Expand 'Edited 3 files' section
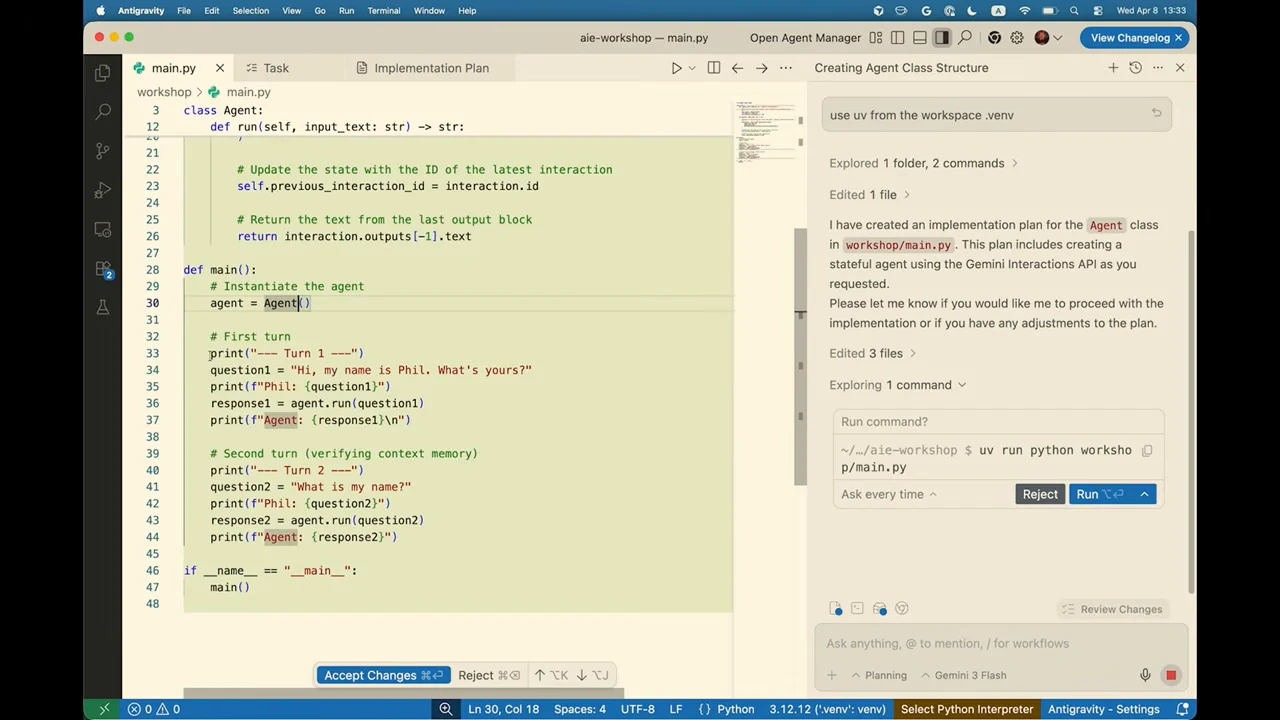This screenshot has width=1280, height=720. [872, 353]
